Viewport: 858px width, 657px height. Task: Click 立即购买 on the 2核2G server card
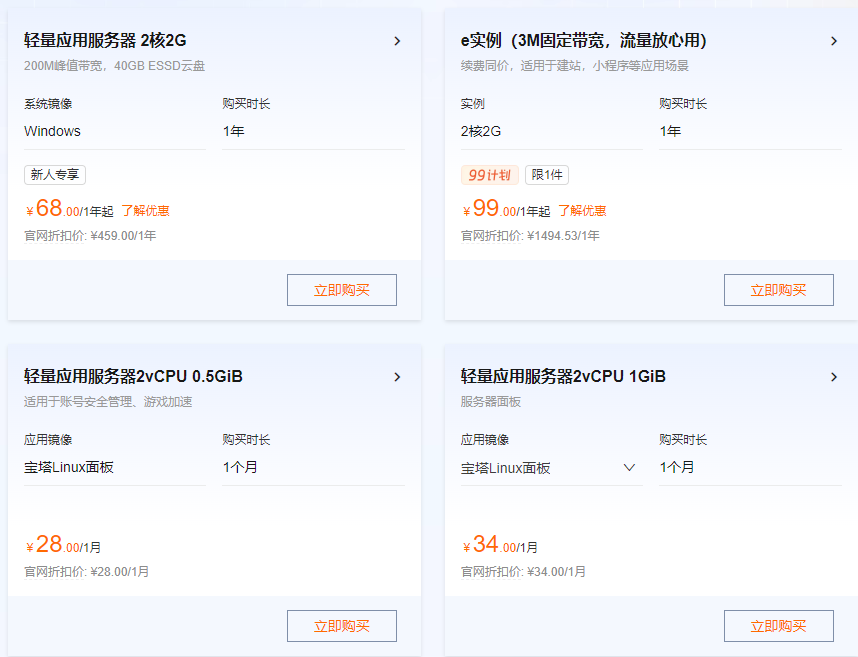[x=342, y=289]
